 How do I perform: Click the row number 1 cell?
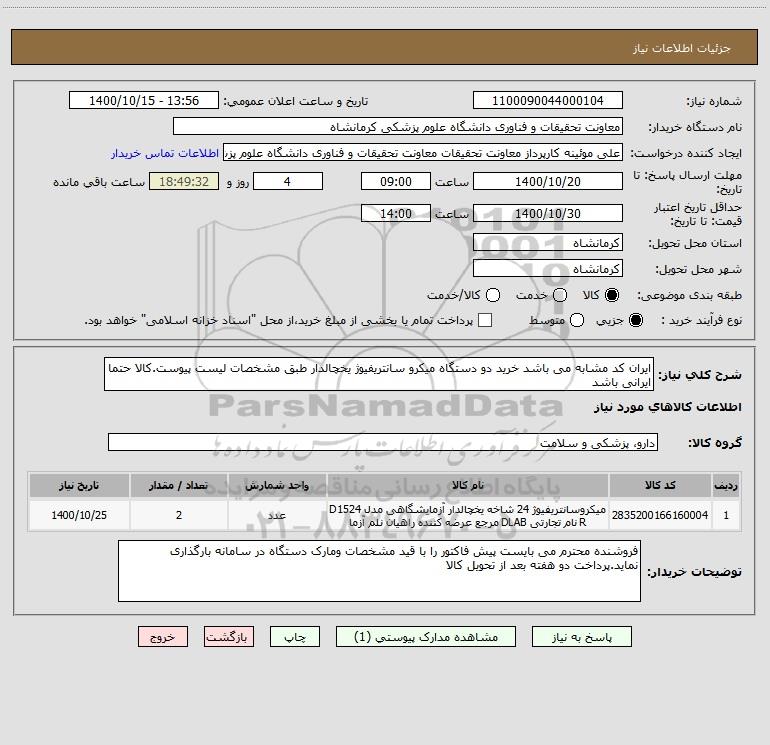[x=726, y=515]
